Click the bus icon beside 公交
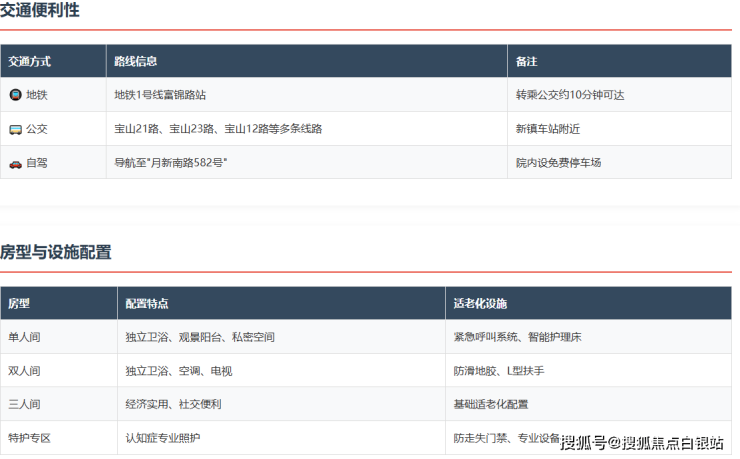 (x=15, y=129)
